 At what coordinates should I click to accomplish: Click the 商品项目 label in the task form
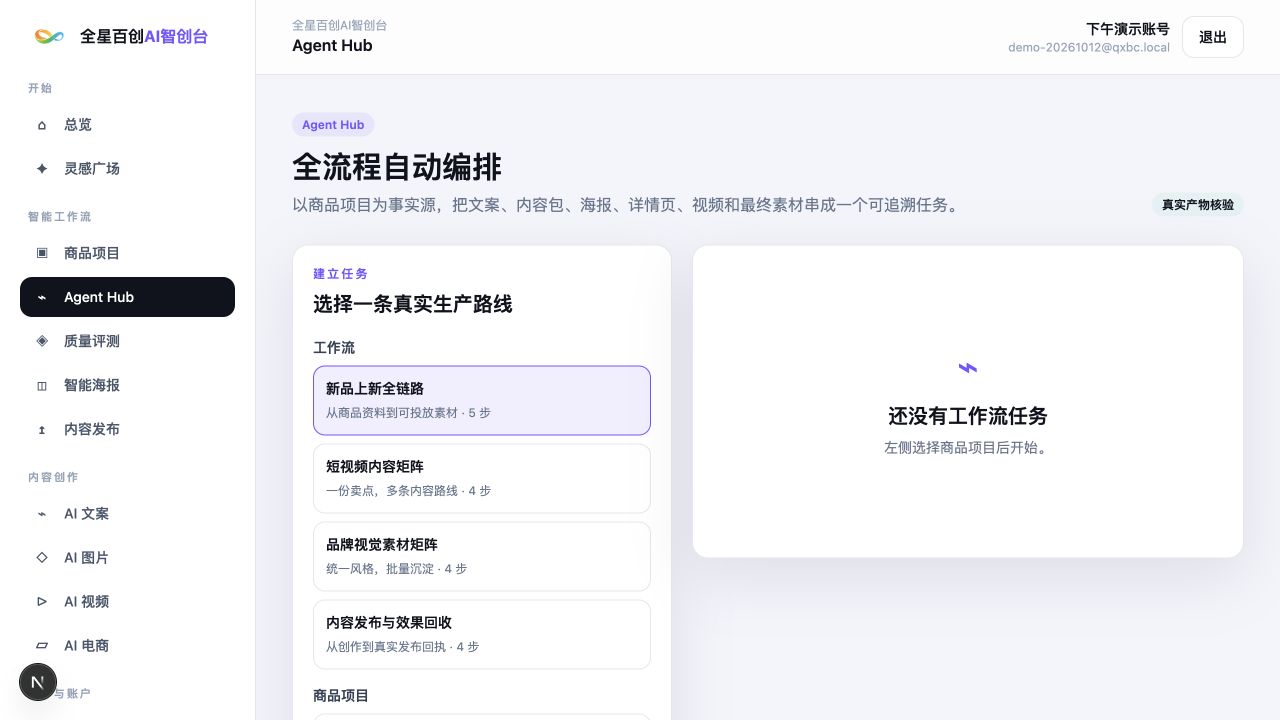341,695
